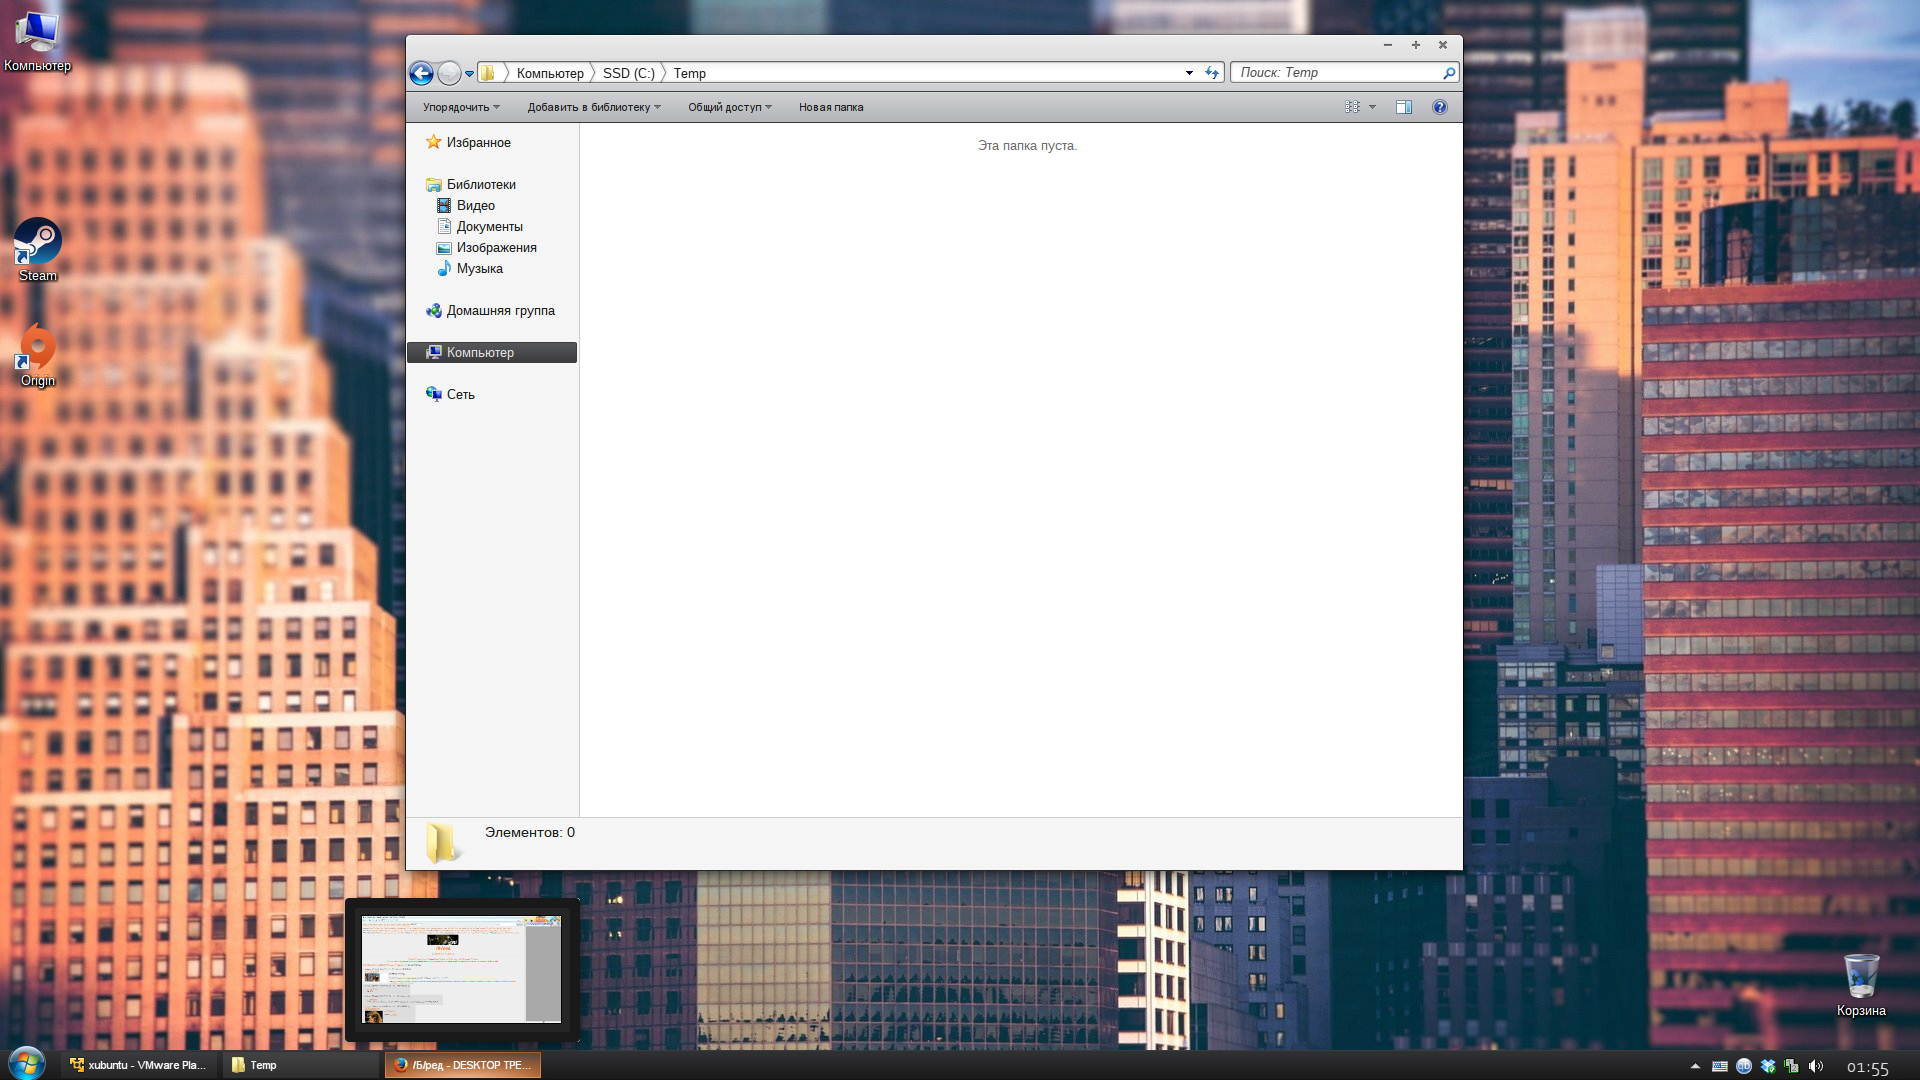This screenshot has width=1920, height=1080.
Task: Click the Back navigation arrow
Action: (x=421, y=73)
